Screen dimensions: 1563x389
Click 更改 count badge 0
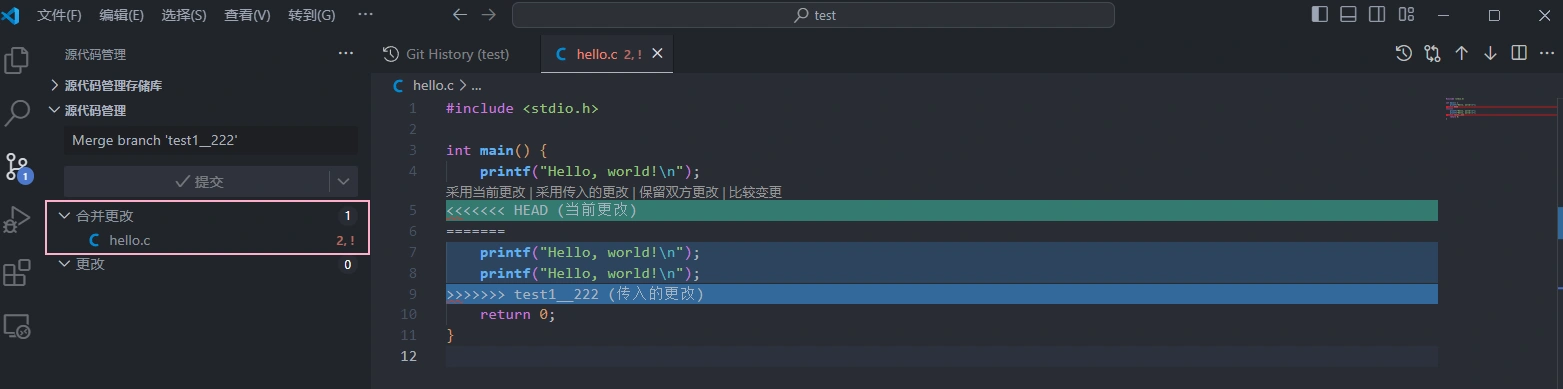[347, 264]
